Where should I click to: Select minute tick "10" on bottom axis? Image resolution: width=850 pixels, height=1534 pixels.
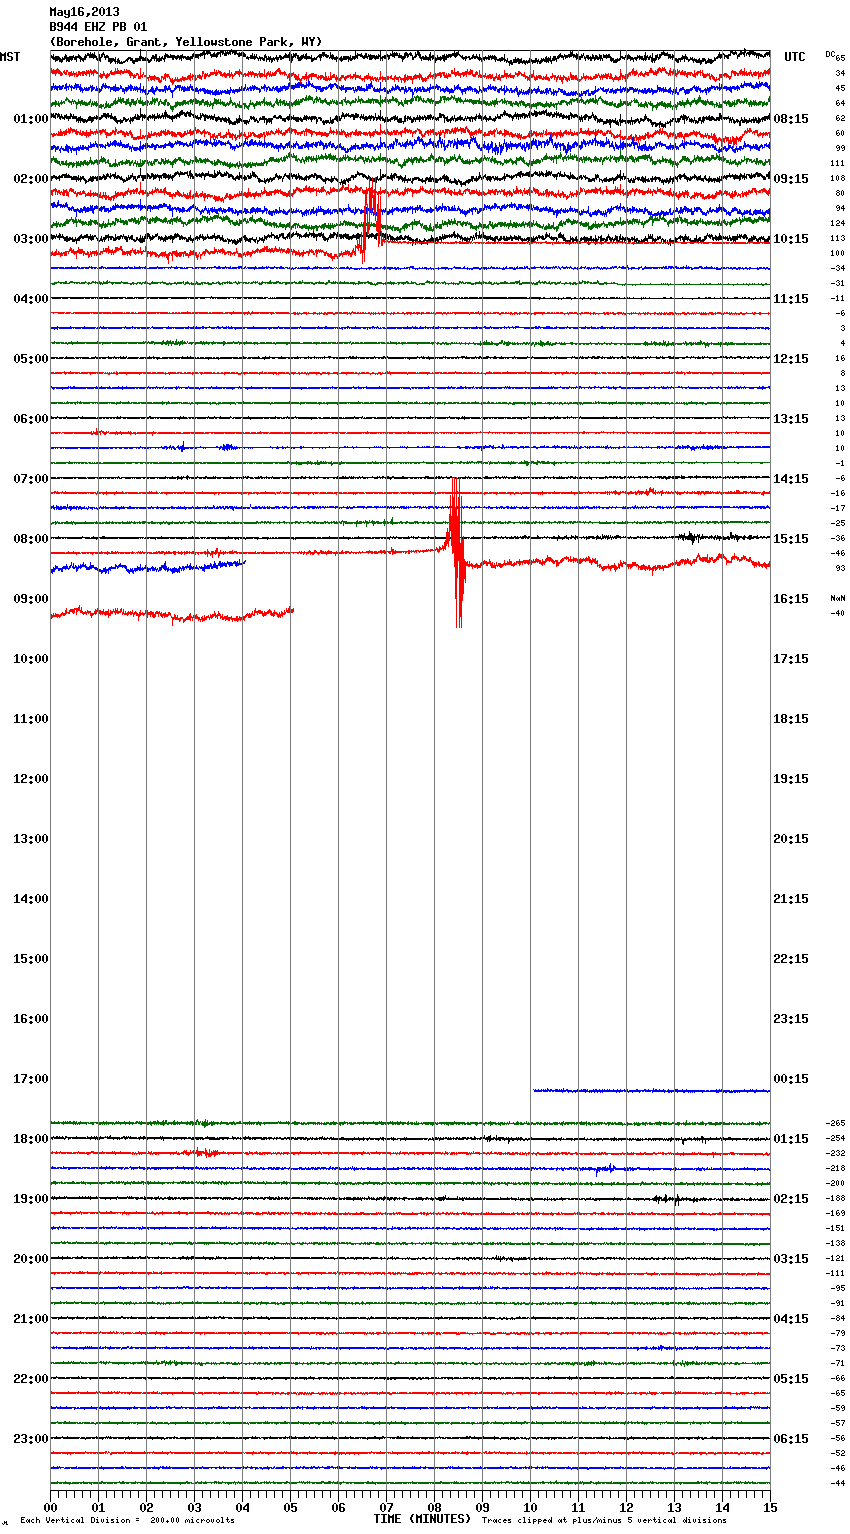pos(530,1507)
